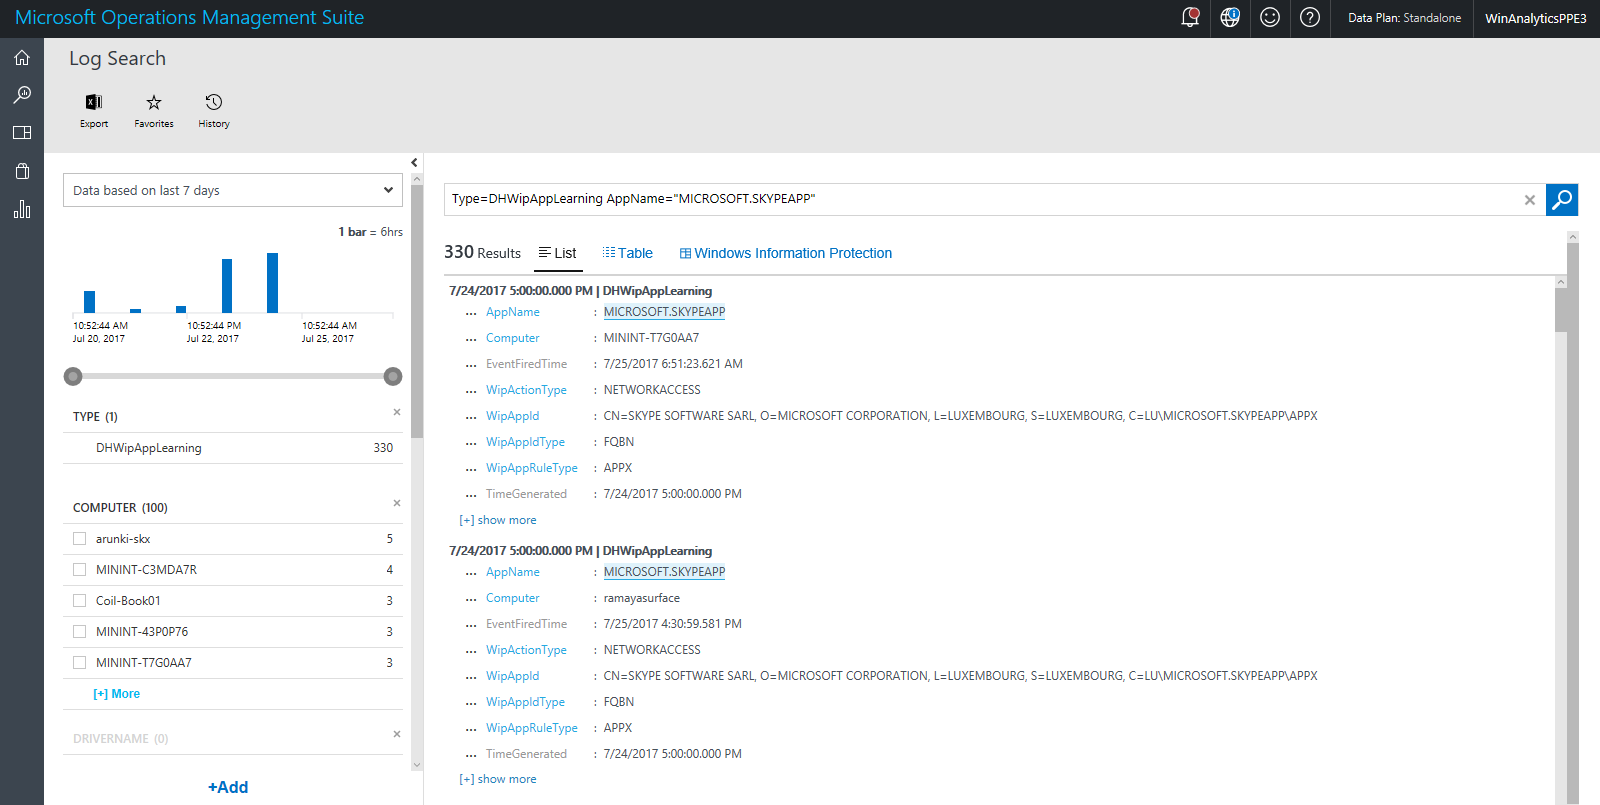Open the 'Data based on last 7 days' dropdown
Screen dimensions: 1600x805
tap(233, 190)
